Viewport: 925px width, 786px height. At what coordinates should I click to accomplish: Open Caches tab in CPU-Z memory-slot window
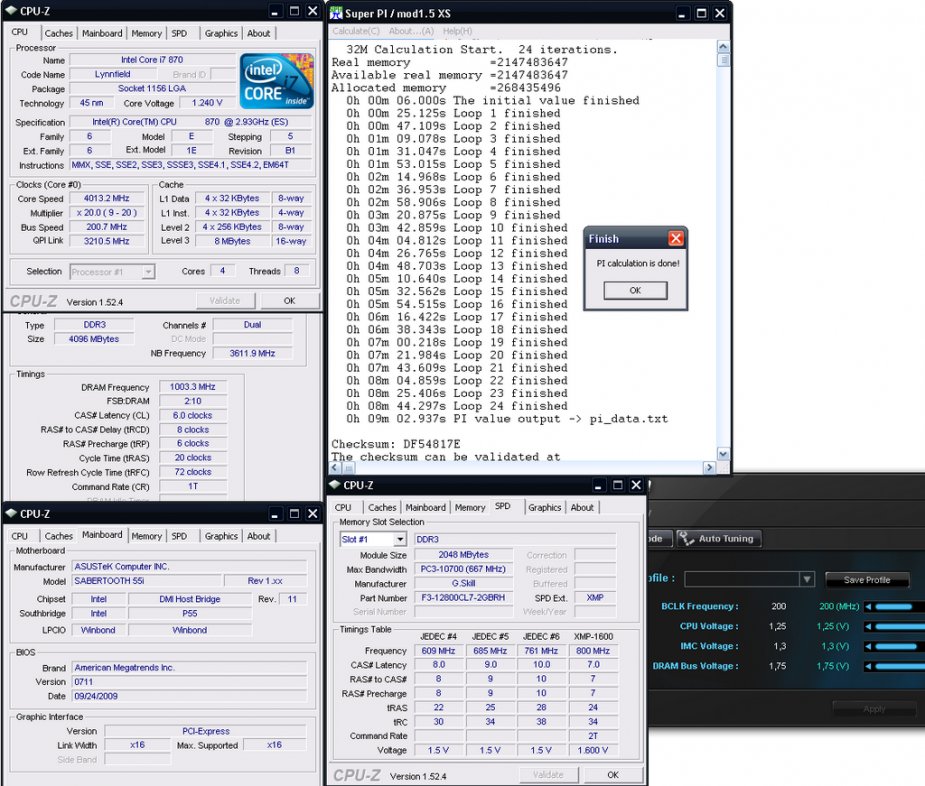(382, 507)
